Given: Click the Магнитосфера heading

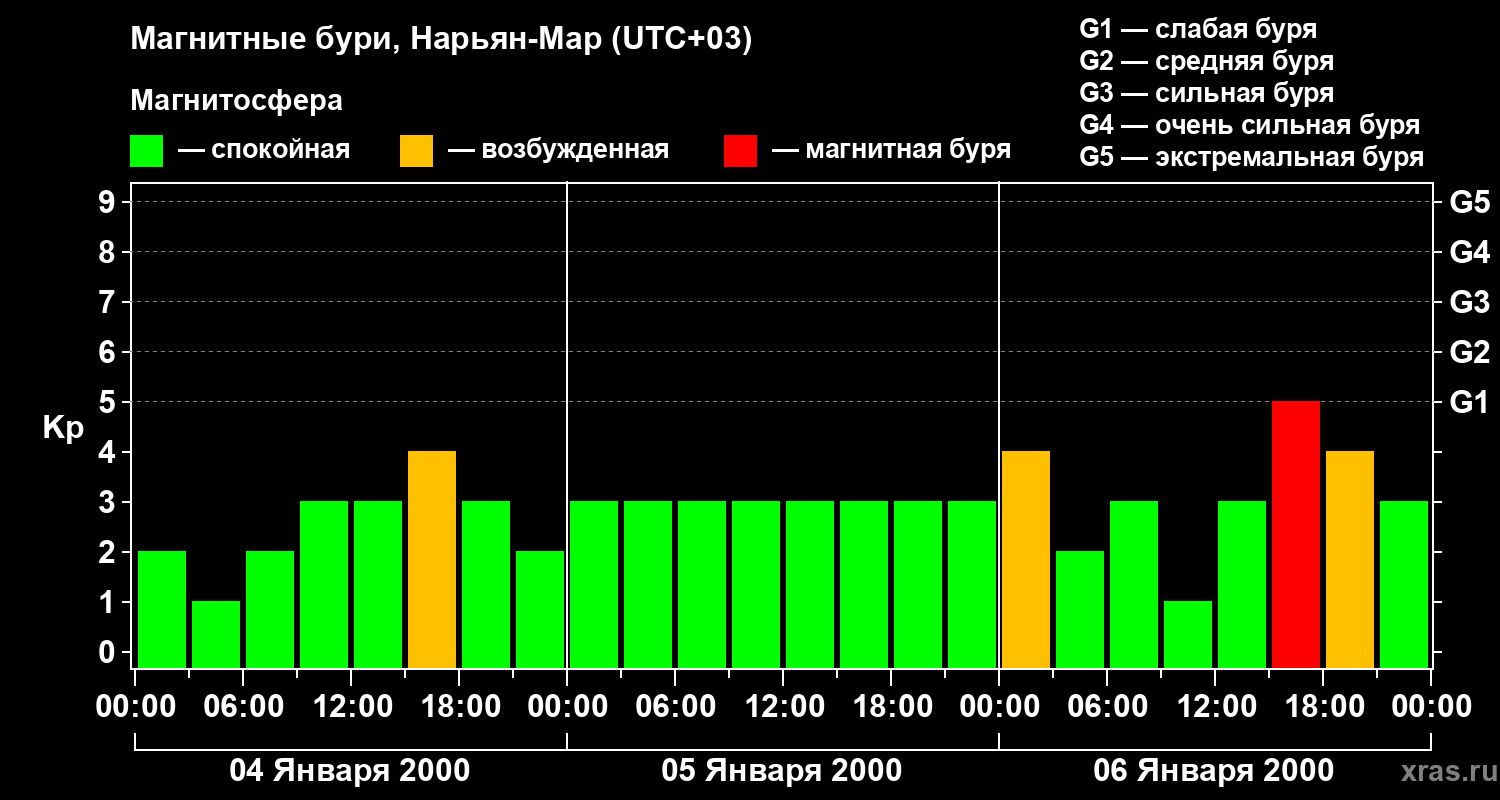Looking at the screenshot, I should tap(236, 101).
